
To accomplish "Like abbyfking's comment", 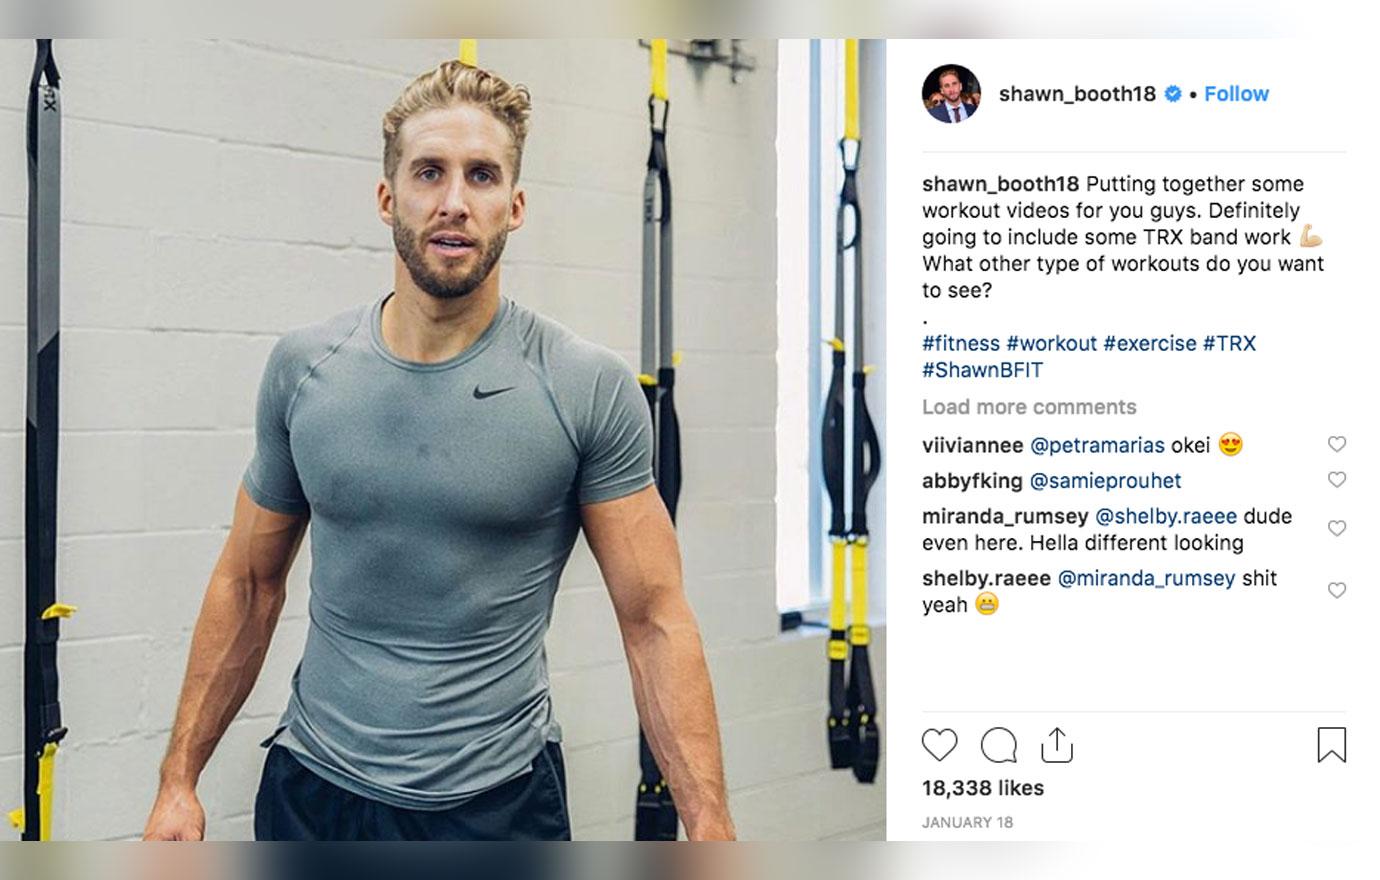I will pos(1337,480).
